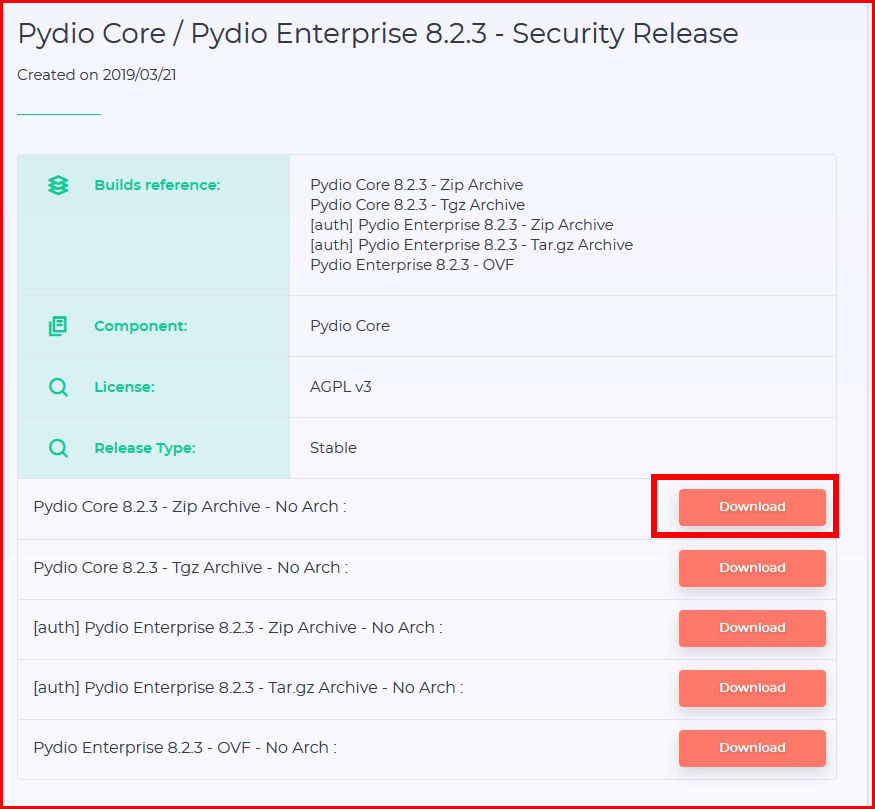This screenshot has width=875, height=809.
Task: Open 'Pydio Enterprise 8.2.3 - OVF' build reference
Action: pyautogui.click(x=412, y=265)
